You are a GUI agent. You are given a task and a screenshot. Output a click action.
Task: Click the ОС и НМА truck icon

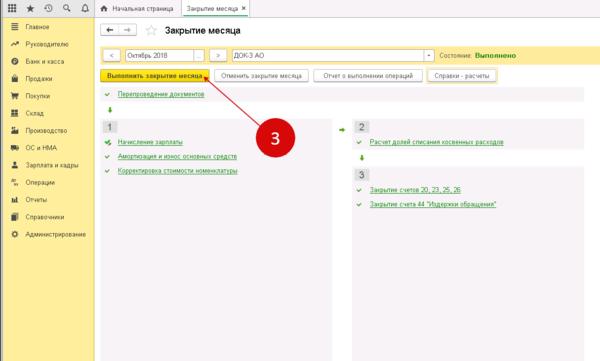coord(15,148)
